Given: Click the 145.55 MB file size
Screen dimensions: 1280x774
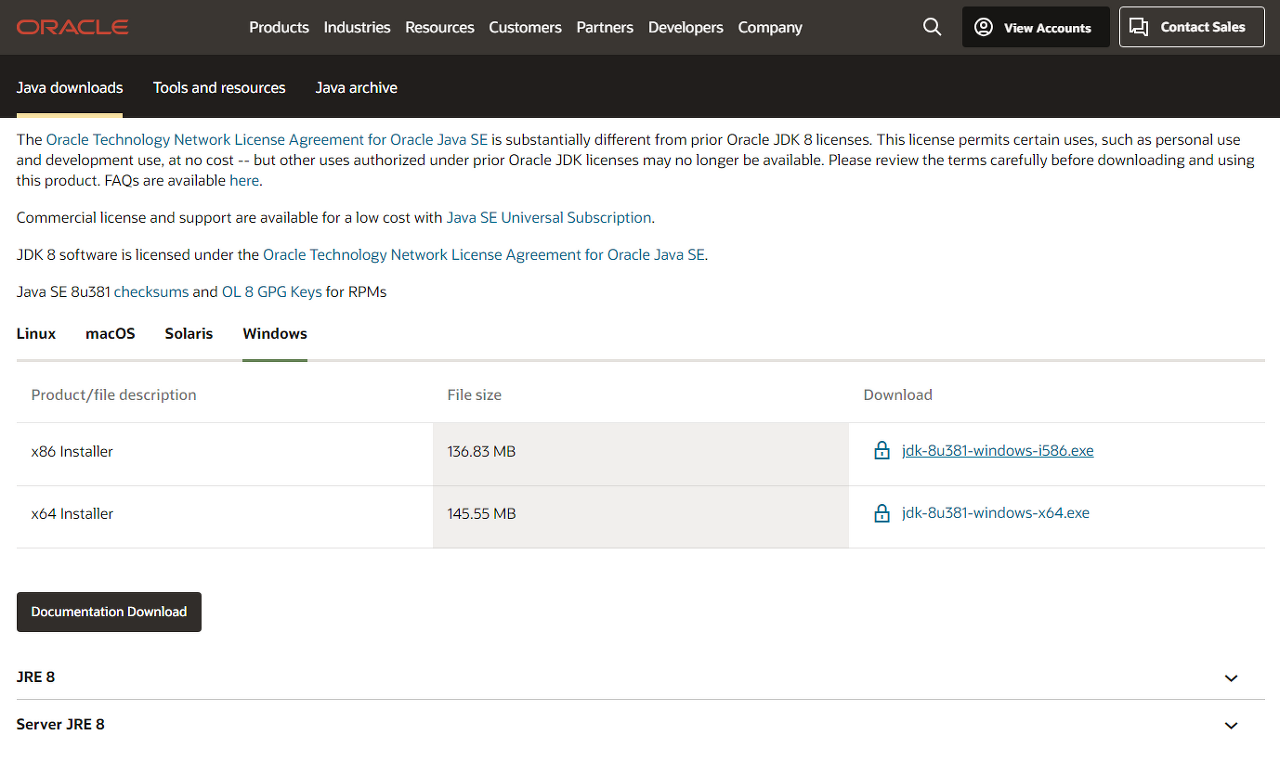Looking at the screenshot, I should [x=482, y=514].
